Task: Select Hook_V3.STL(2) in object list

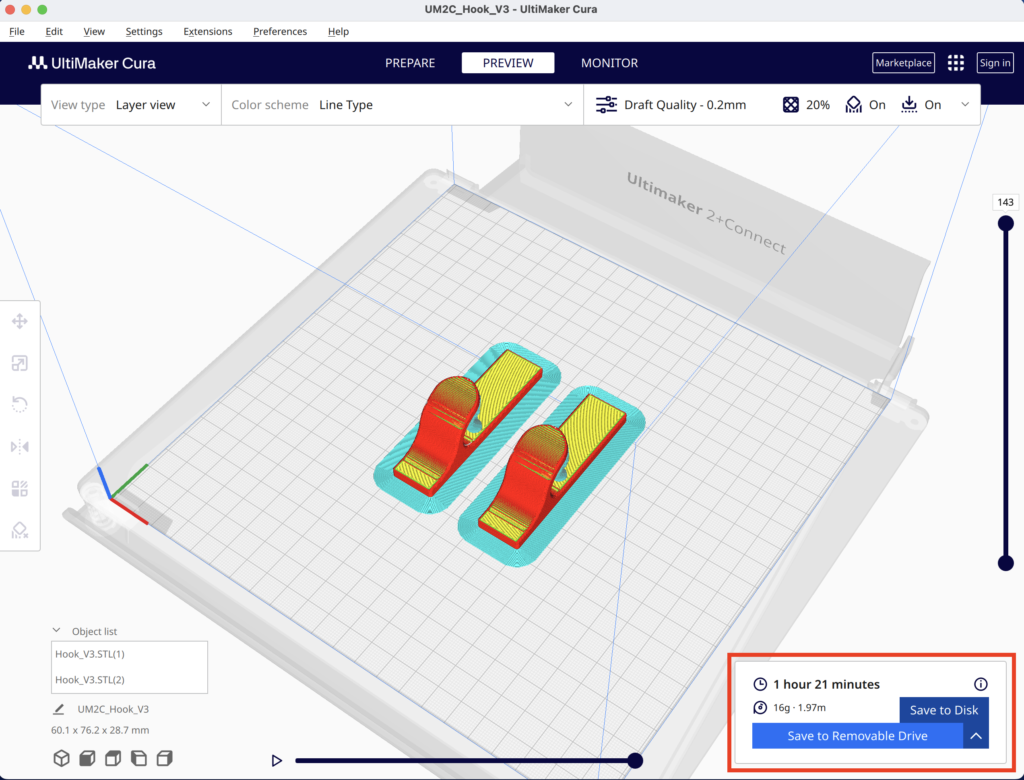Action: (129, 679)
